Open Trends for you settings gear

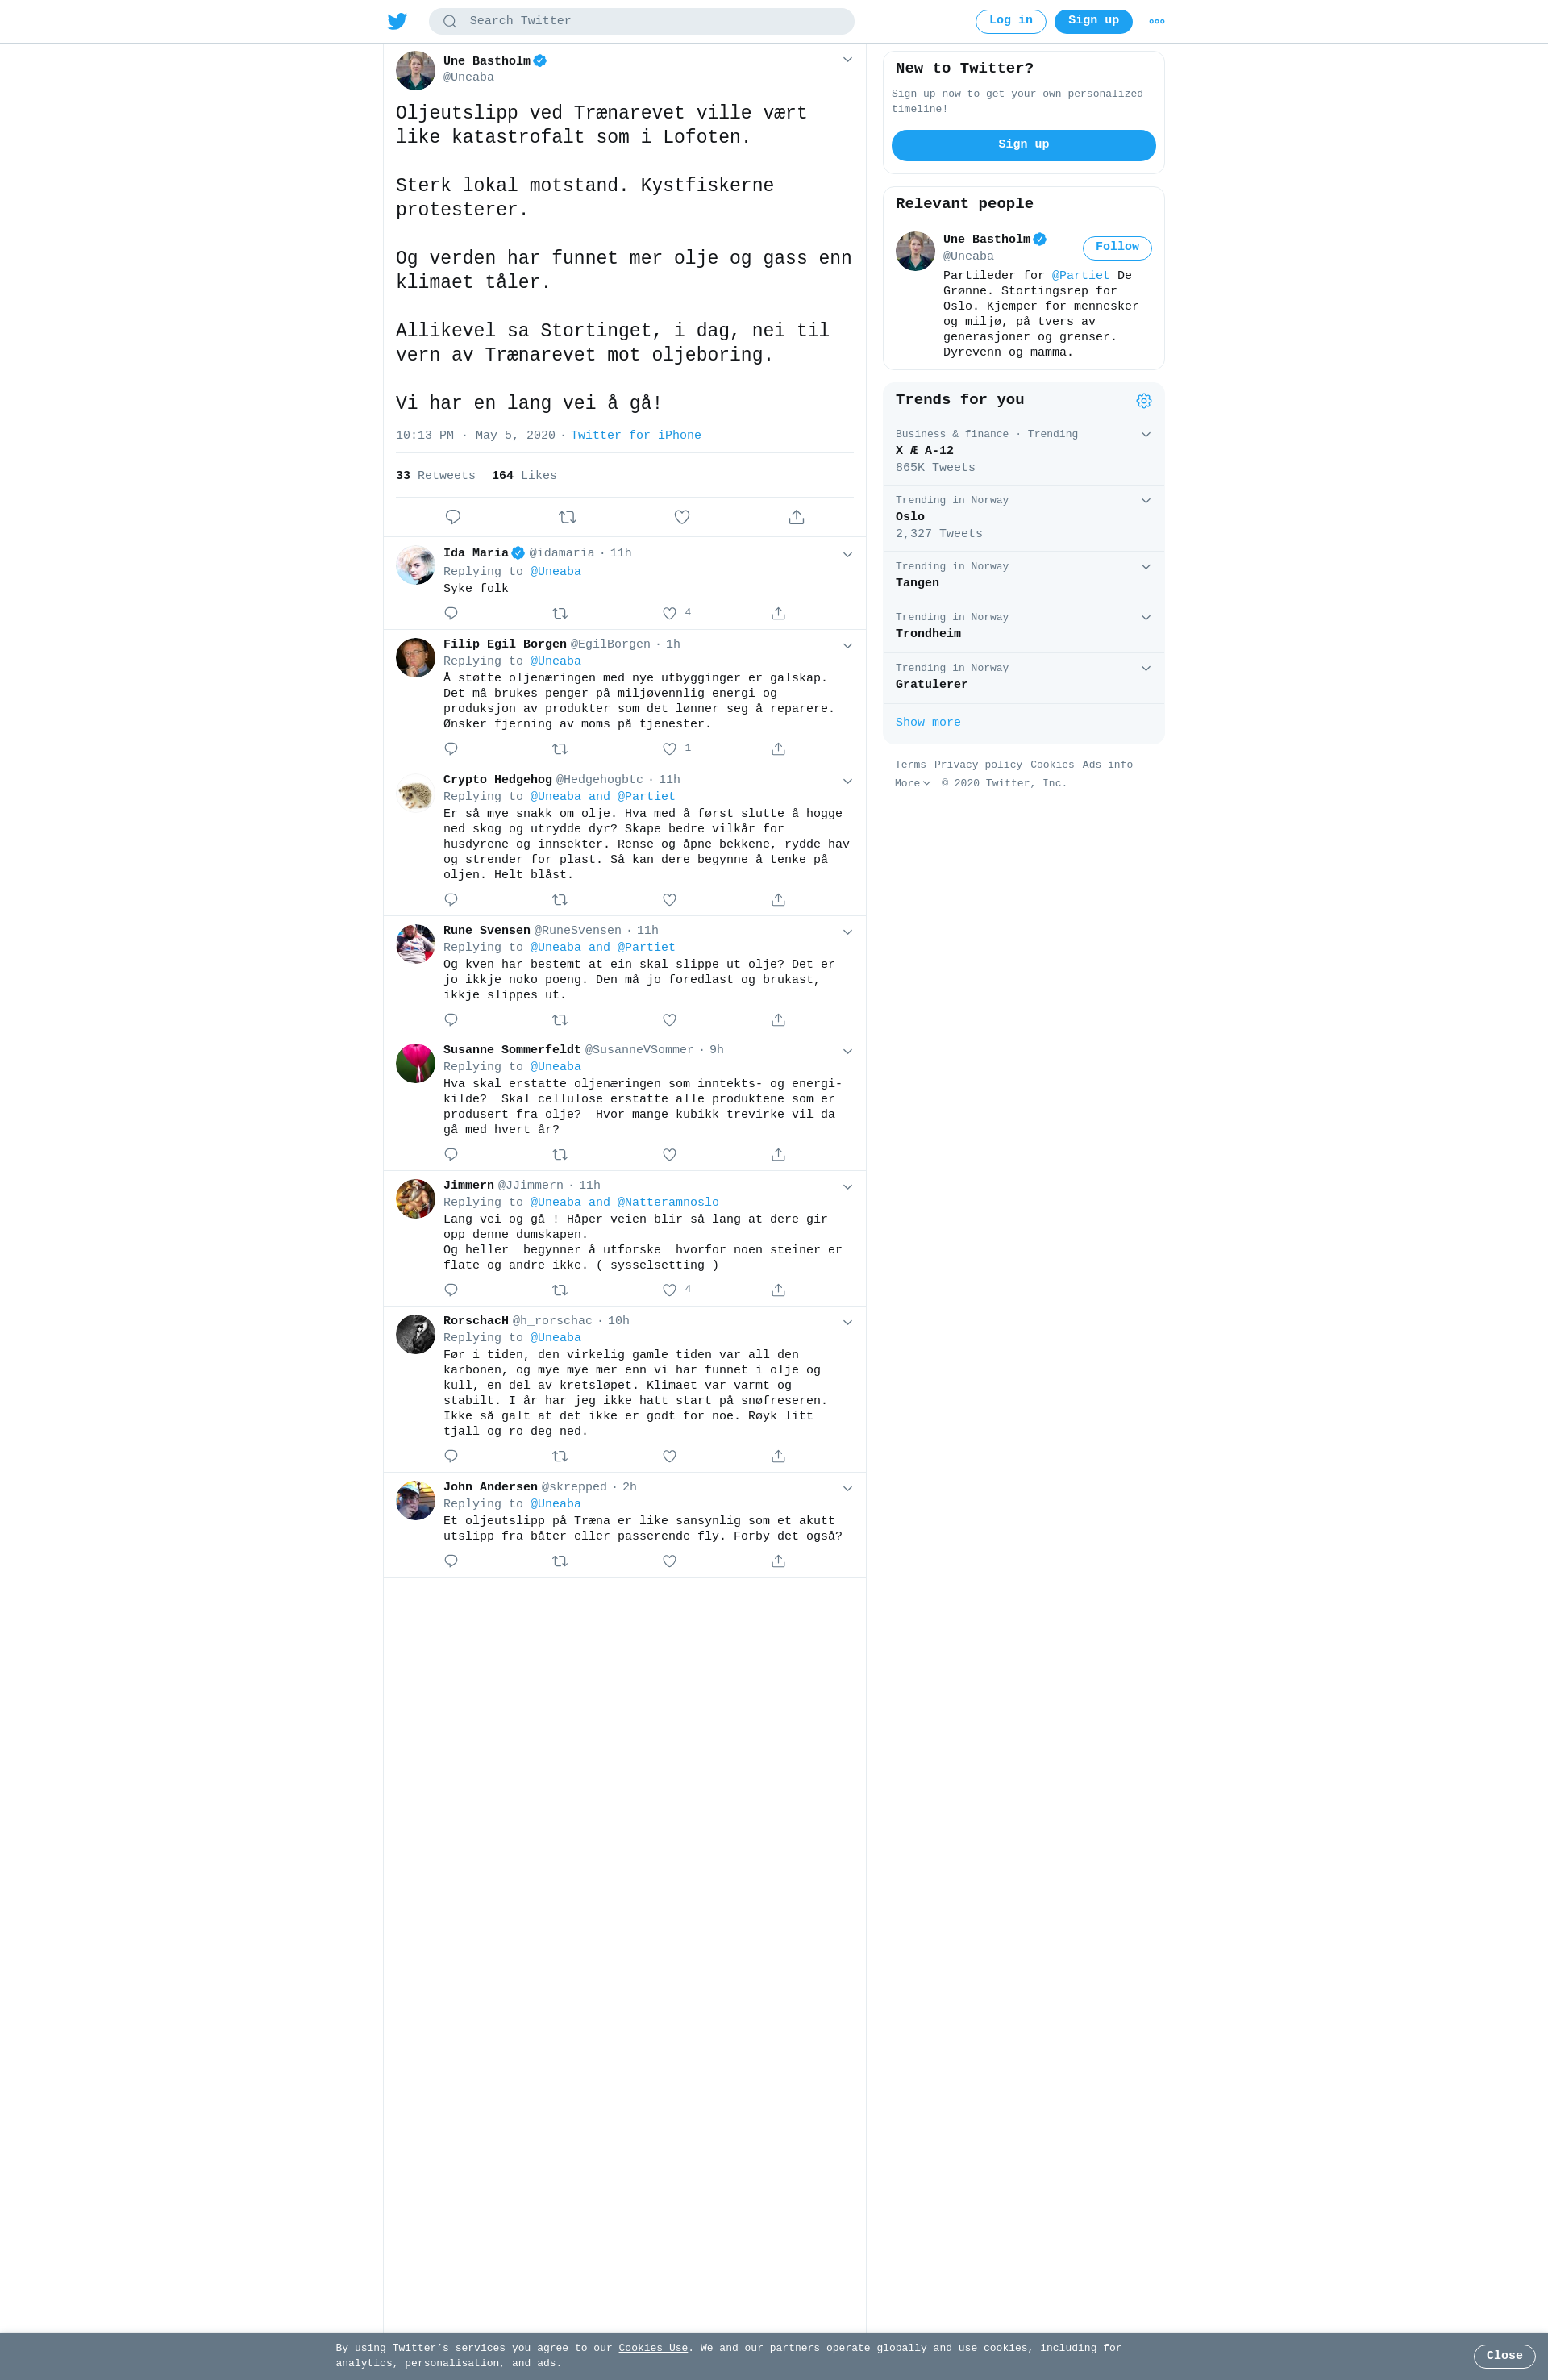(x=1144, y=401)
